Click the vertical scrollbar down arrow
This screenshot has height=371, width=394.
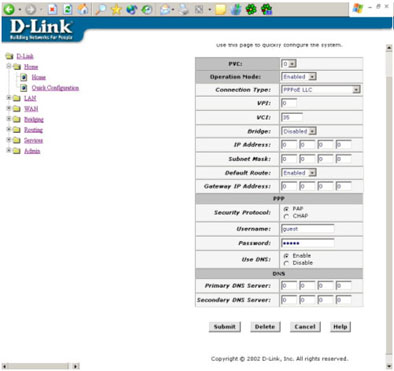point(389,366)
